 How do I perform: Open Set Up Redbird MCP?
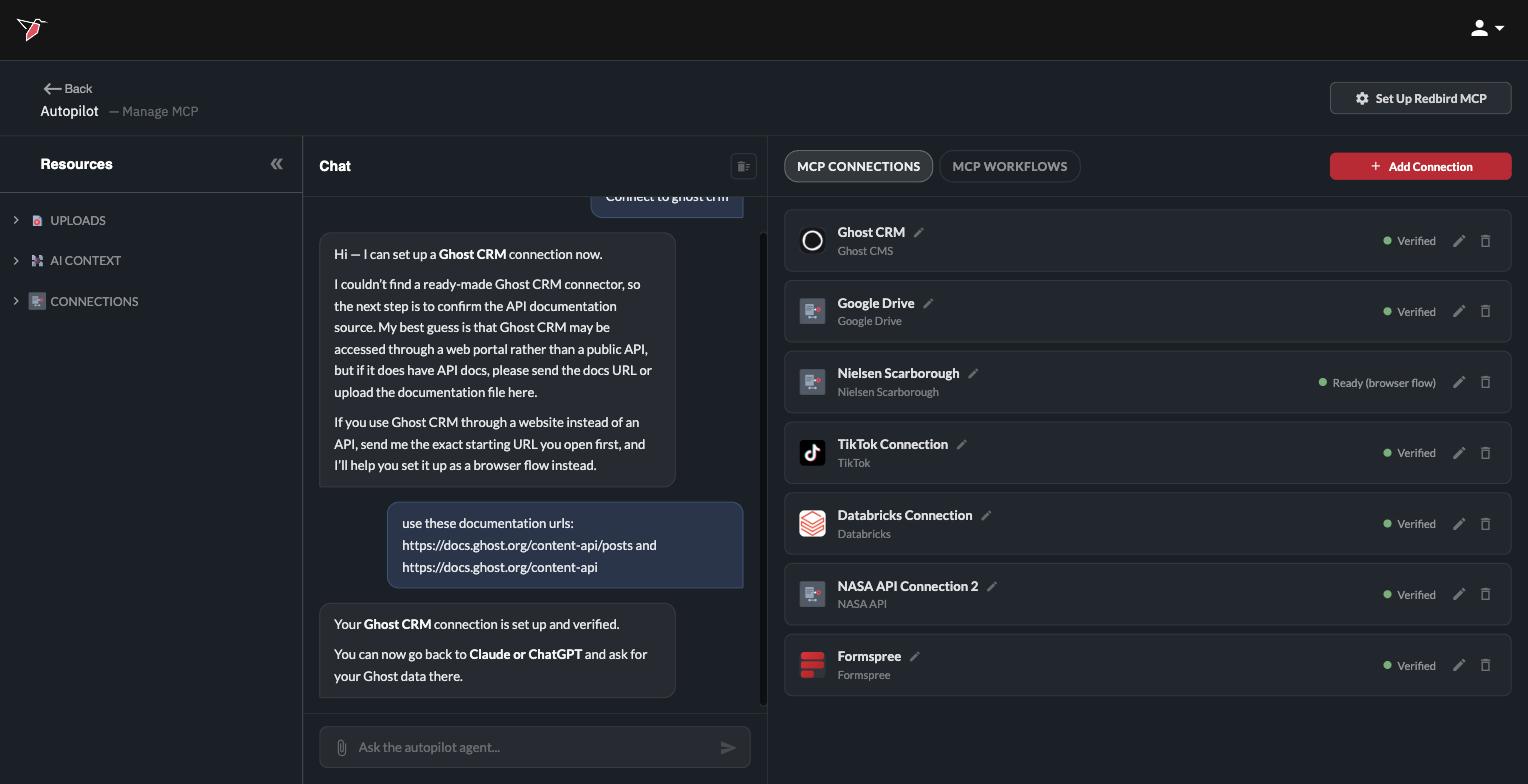pos(1420,98)
